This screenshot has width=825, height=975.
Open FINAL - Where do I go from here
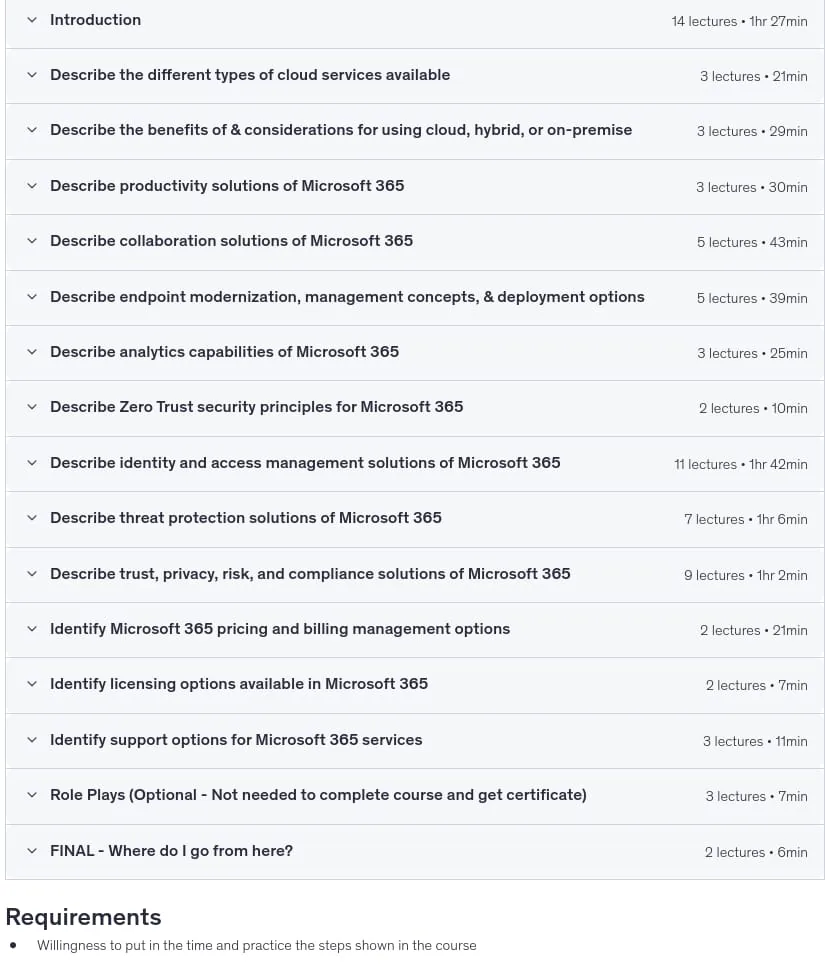tap(171, 851)
